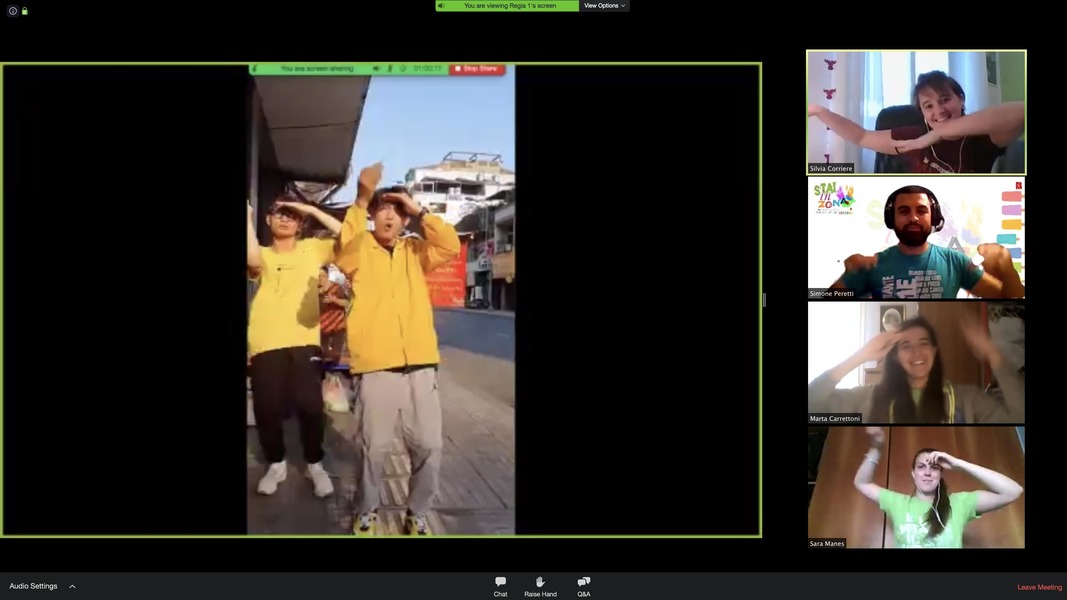Viewport: 1067px width, 600px height.
Task: Select Sara Manes' video thumbnail
Action: (916, 488)
